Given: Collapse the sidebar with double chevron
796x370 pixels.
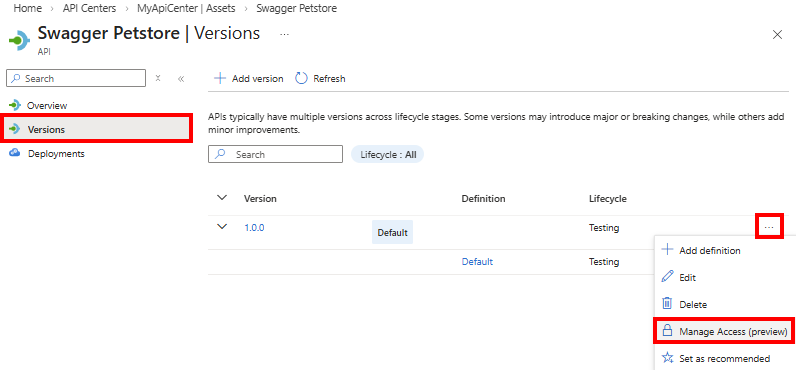Looking at the screenshot, I should (181, 79).
